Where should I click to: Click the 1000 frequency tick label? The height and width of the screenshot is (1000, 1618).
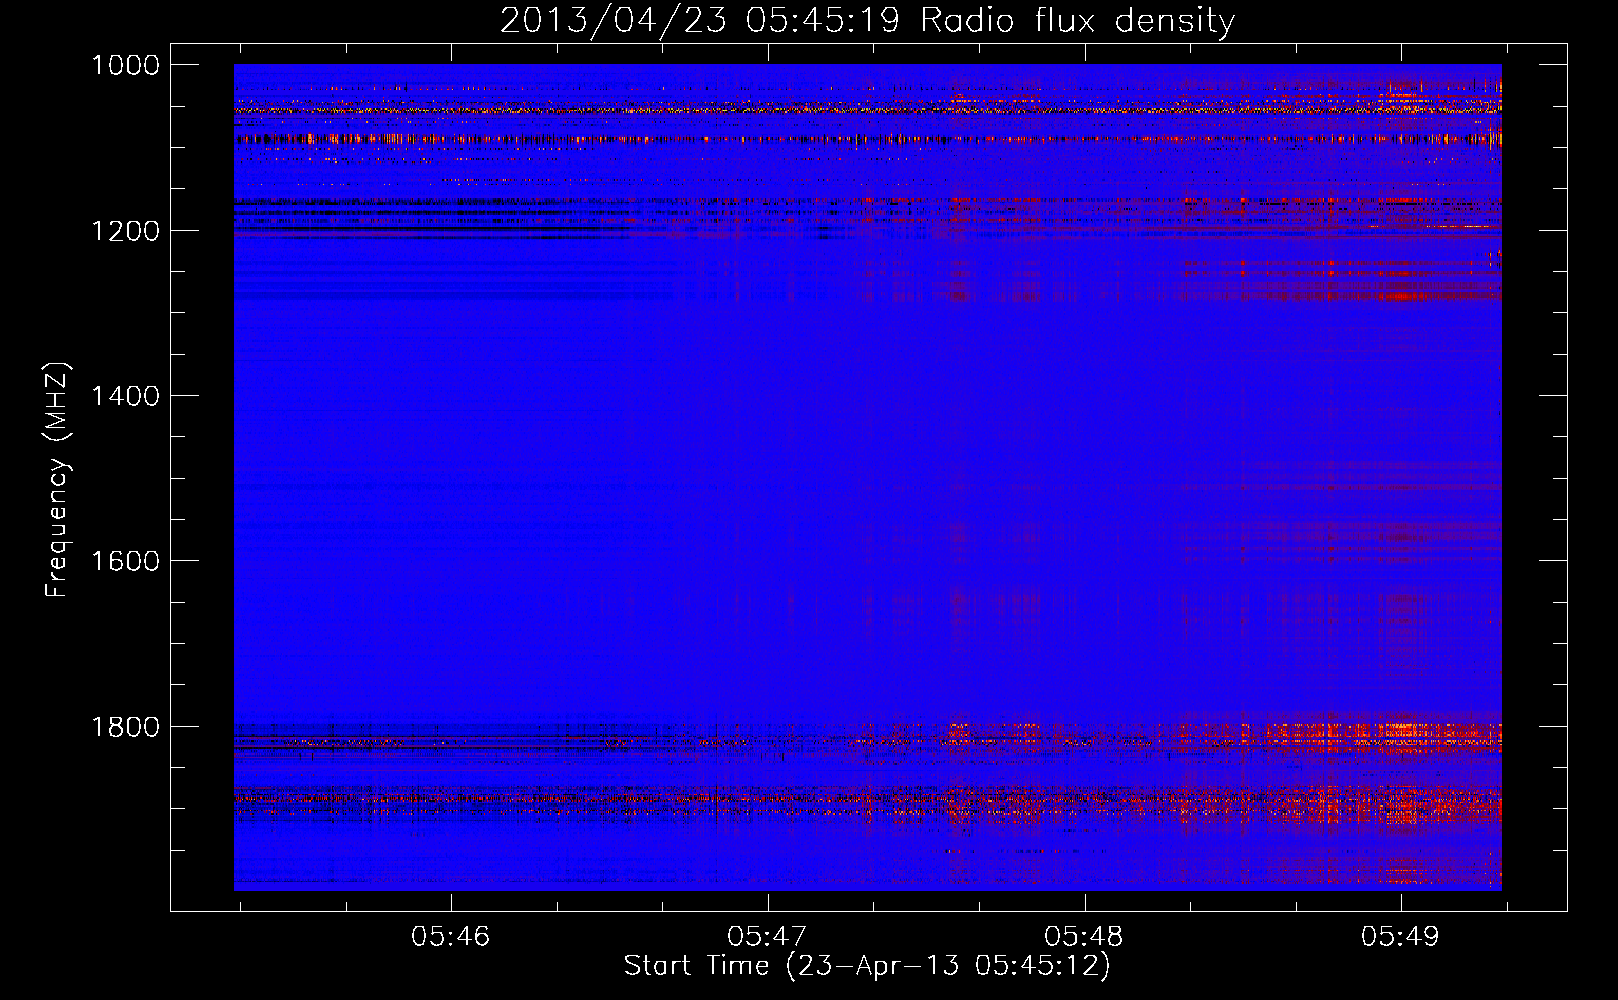click(x=125, y=65)
